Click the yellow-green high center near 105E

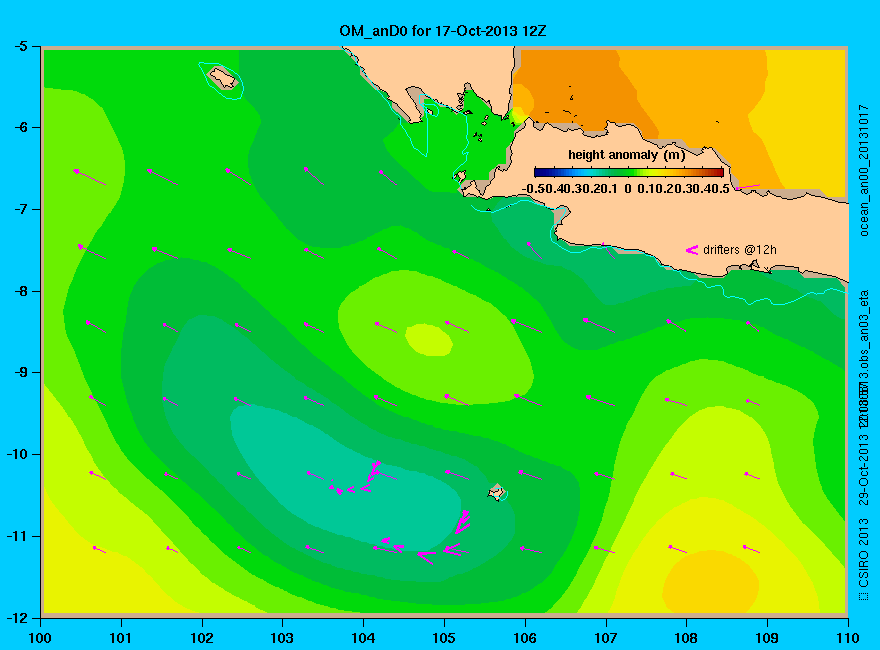(429, 340)
